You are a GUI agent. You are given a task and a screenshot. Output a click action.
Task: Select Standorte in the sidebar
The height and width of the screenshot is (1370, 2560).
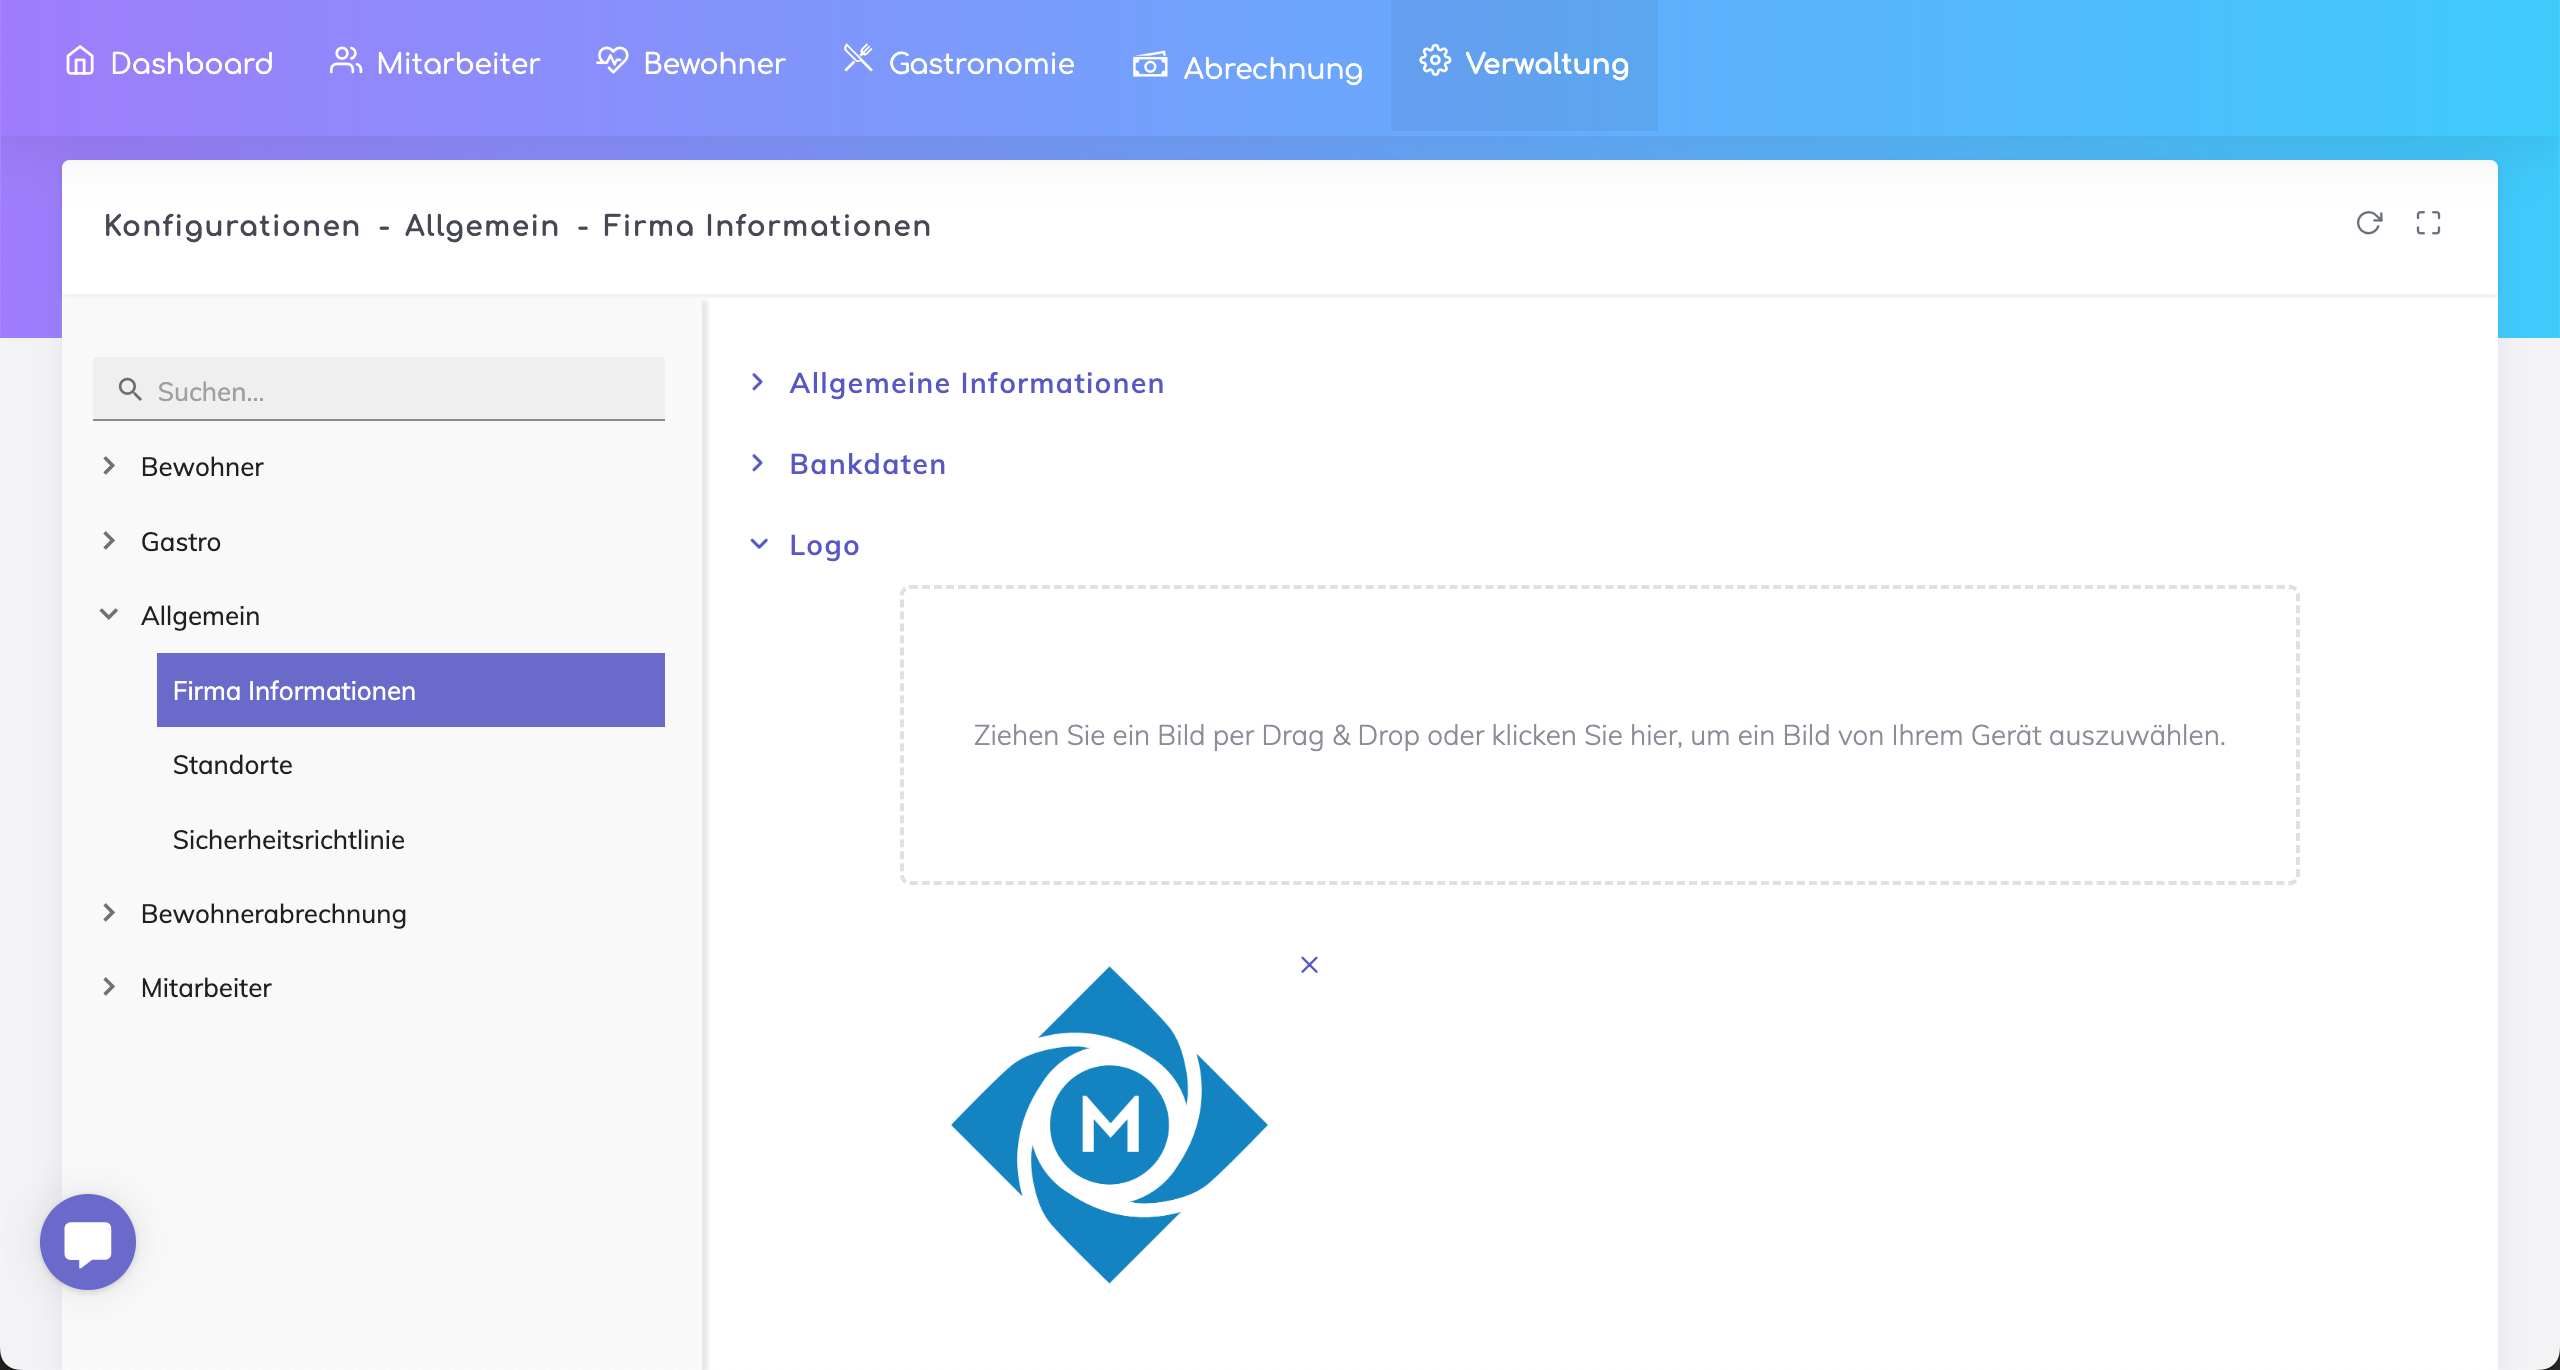(233, 765)
